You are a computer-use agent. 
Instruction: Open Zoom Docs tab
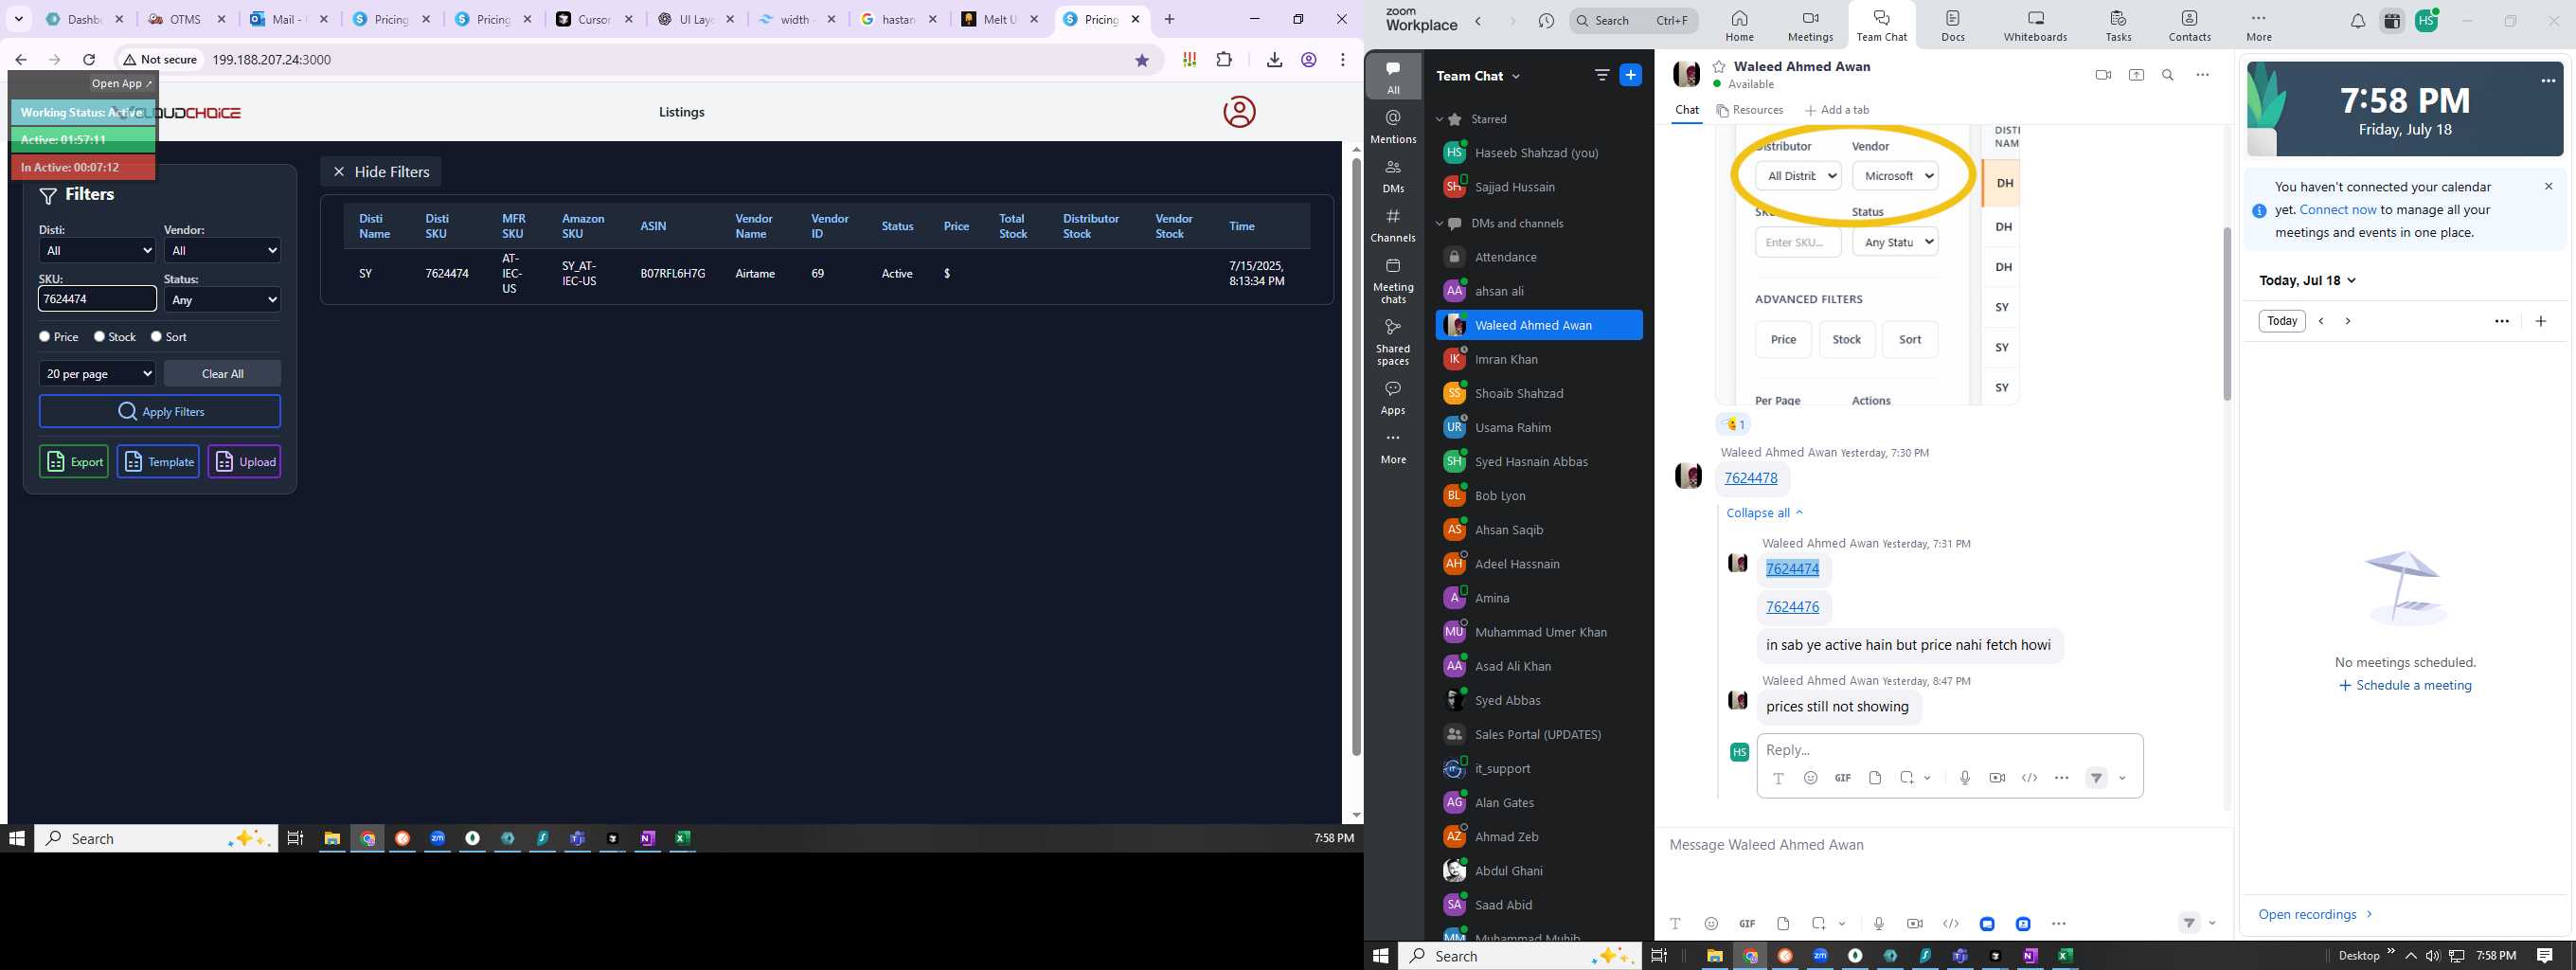pos(1952,25)
